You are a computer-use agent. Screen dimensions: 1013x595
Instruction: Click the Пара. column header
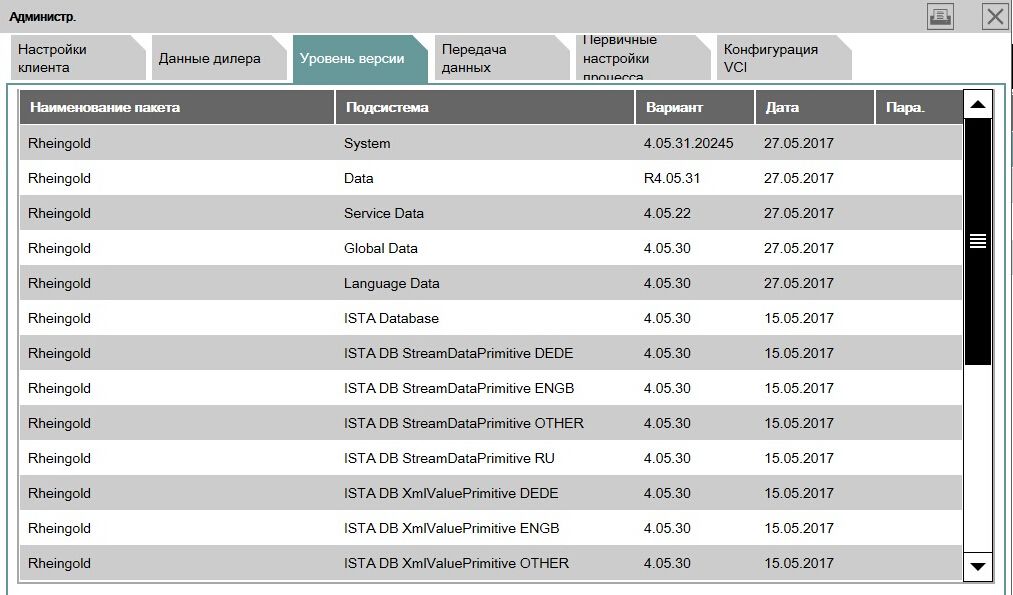point(919,107)
